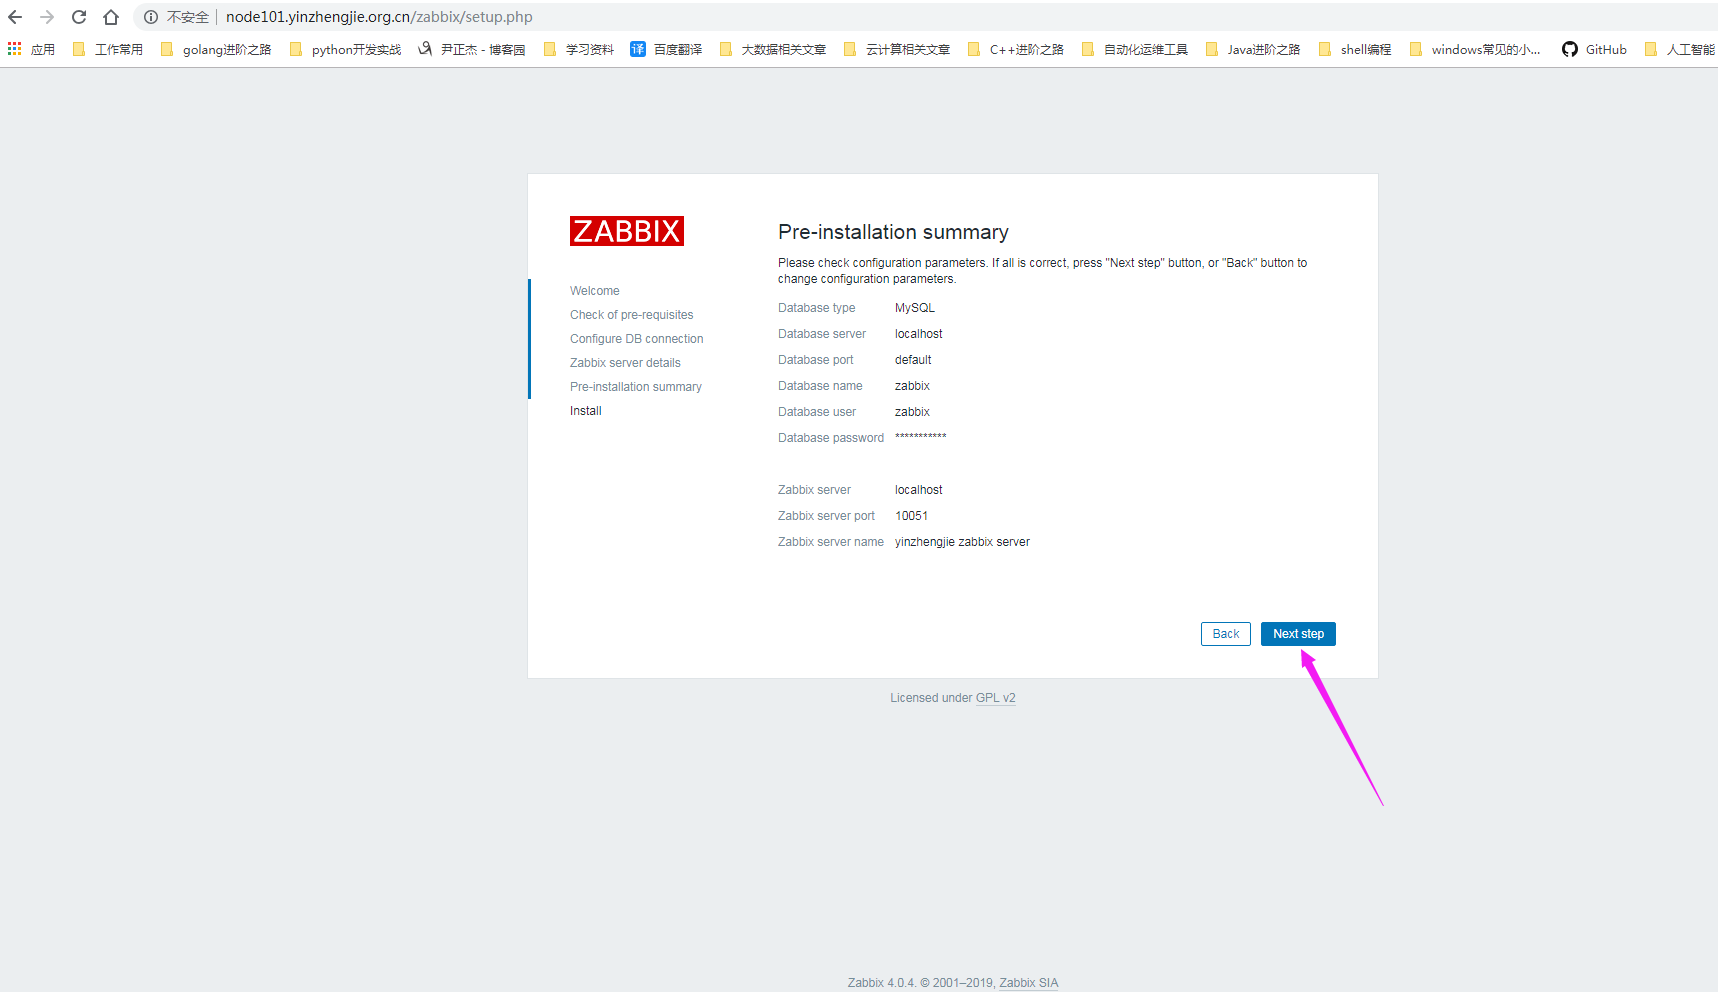Go to browser home page icon
The image size is (1718, 992).
tap(111, 17)
